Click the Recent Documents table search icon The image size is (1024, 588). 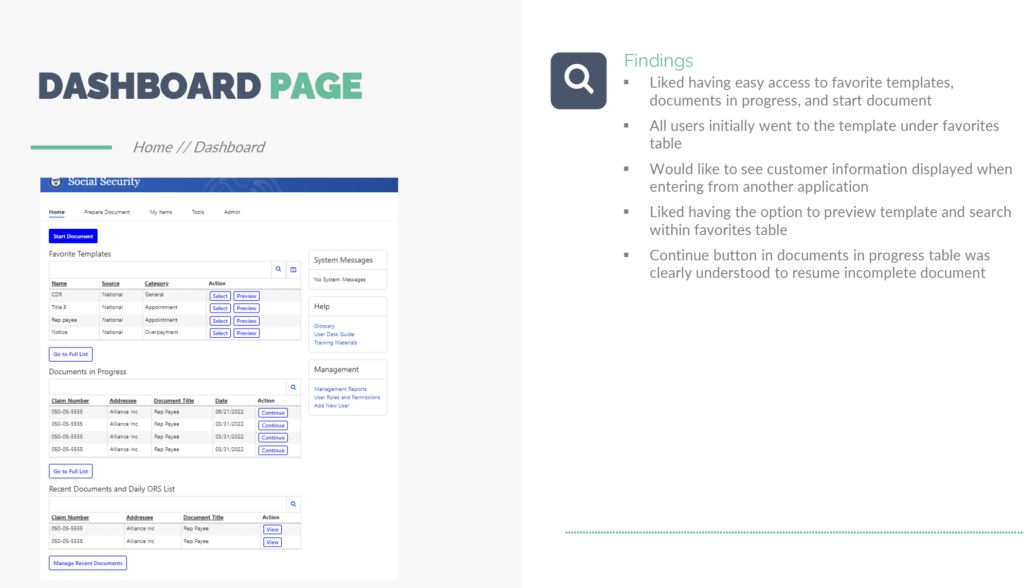[293, 504]
